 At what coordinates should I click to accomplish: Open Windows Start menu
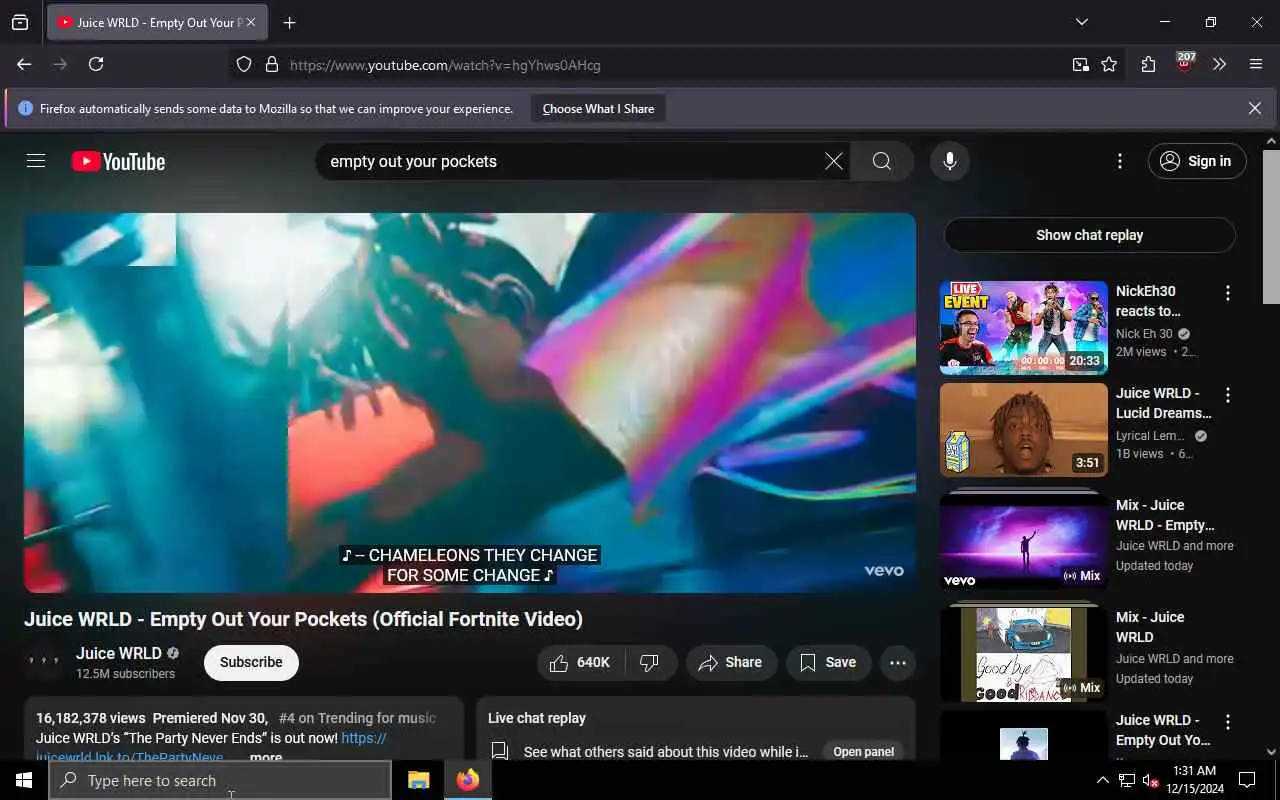click(24, 780)
